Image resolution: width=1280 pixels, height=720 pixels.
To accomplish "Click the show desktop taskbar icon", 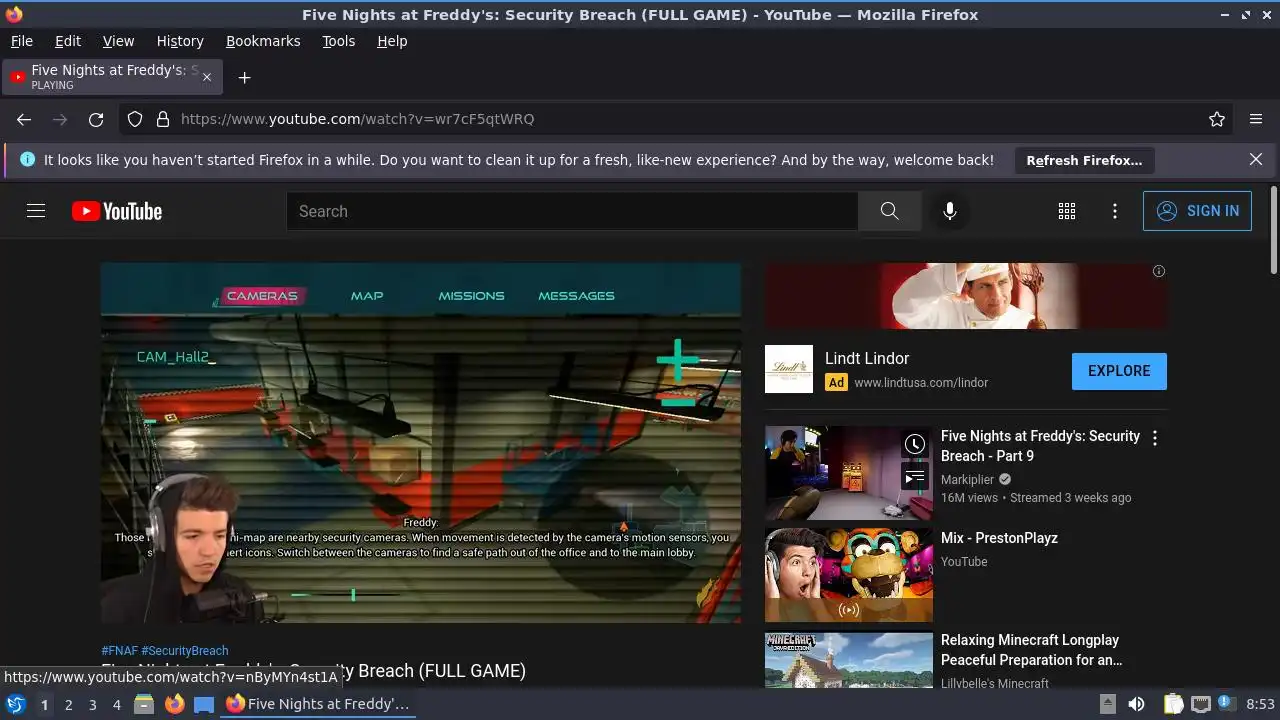I will (204, 704).
